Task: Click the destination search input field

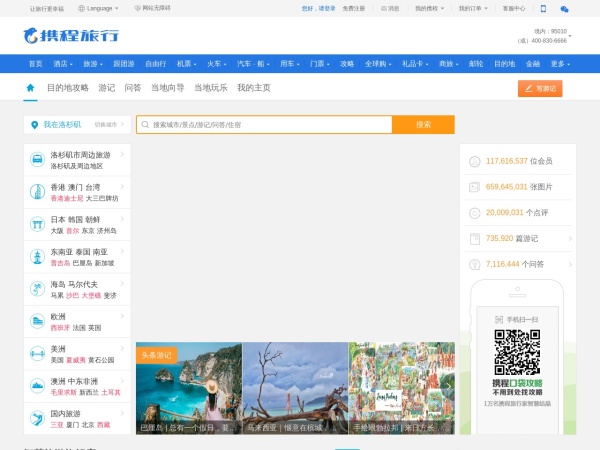Action: pyautogui.click(x=265, y=125)
